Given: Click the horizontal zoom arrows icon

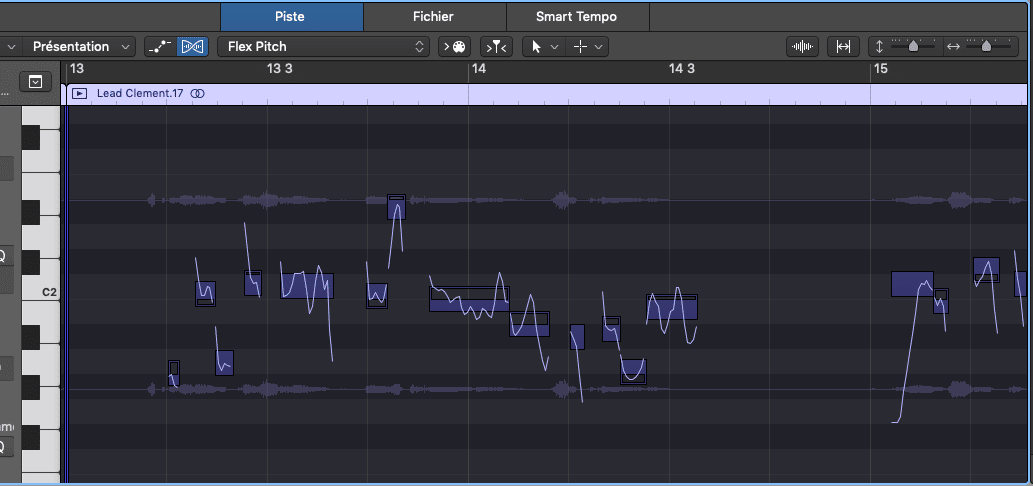Looking at the screenshot, I should 953,47.
